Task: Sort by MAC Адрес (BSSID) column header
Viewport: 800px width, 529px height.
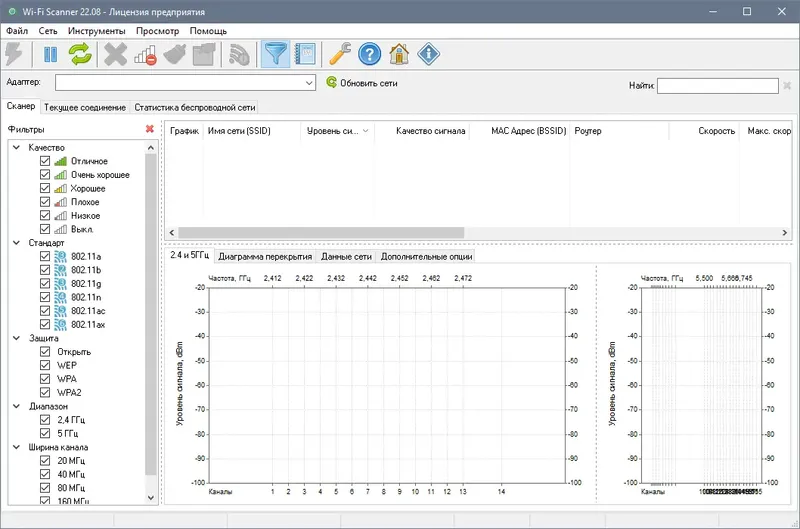Action: click(x=519, y=131)
